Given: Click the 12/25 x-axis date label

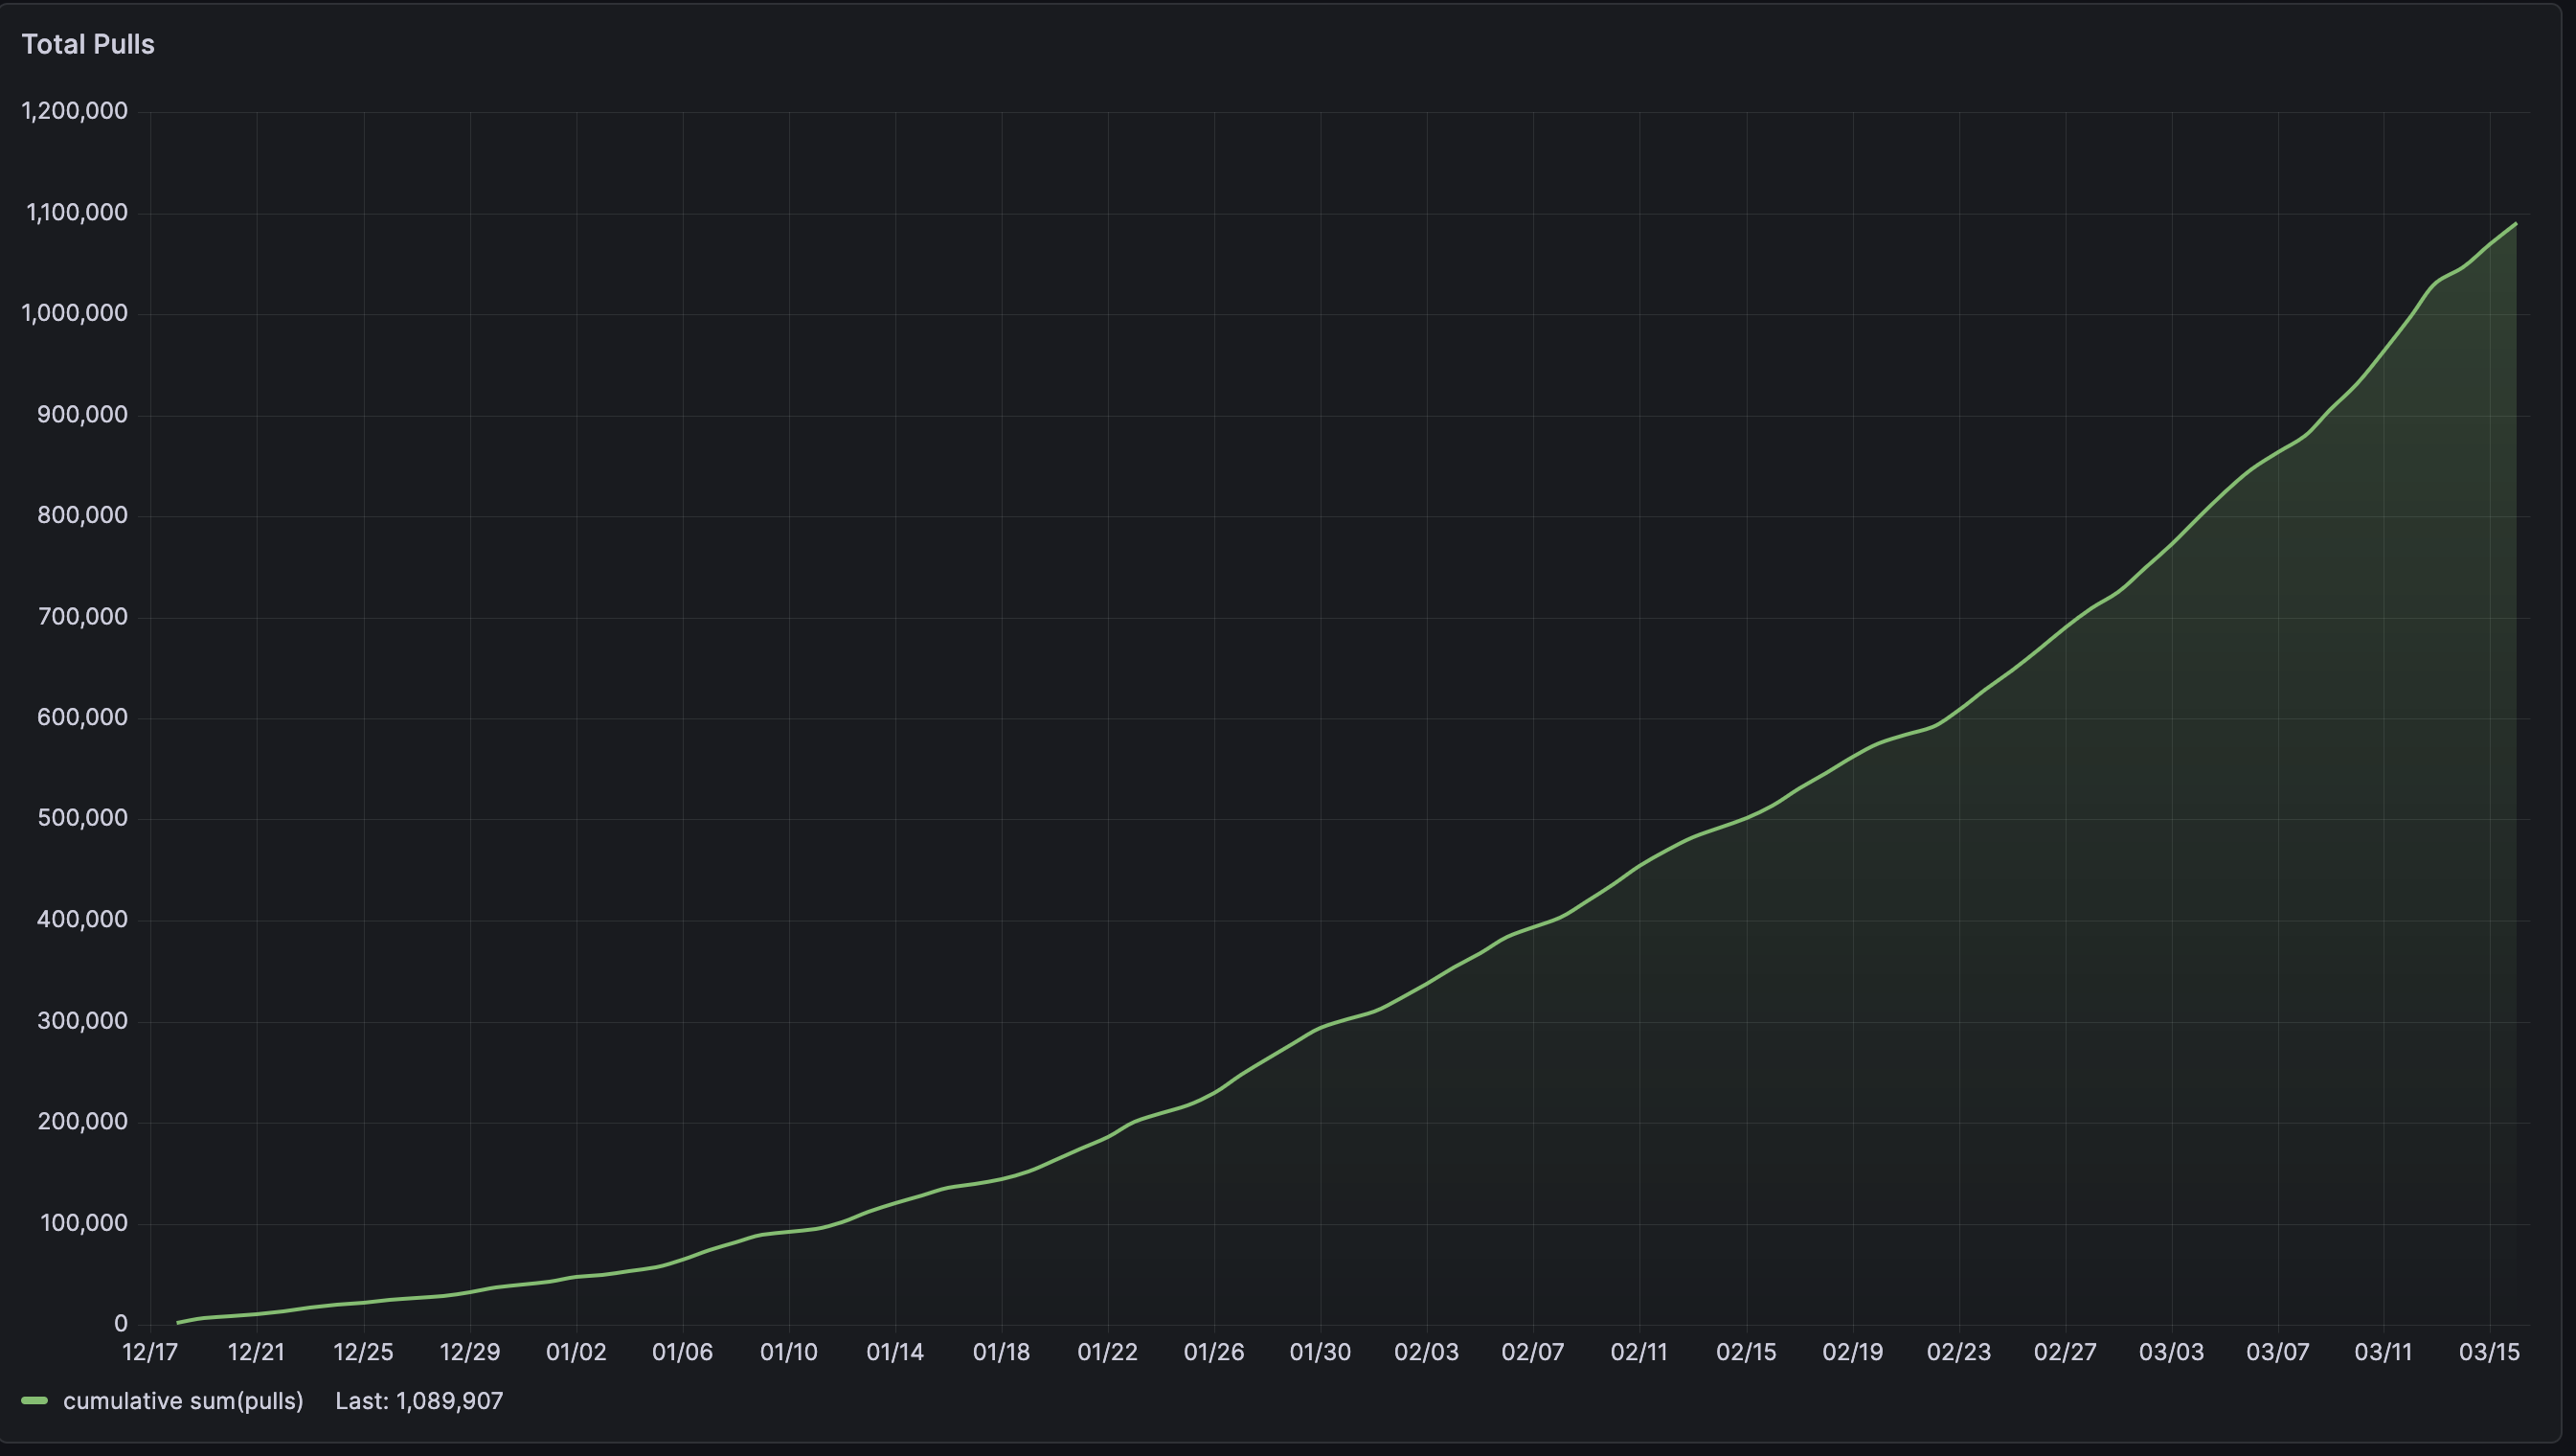Looking at the screenshot, I should 363,1352.
